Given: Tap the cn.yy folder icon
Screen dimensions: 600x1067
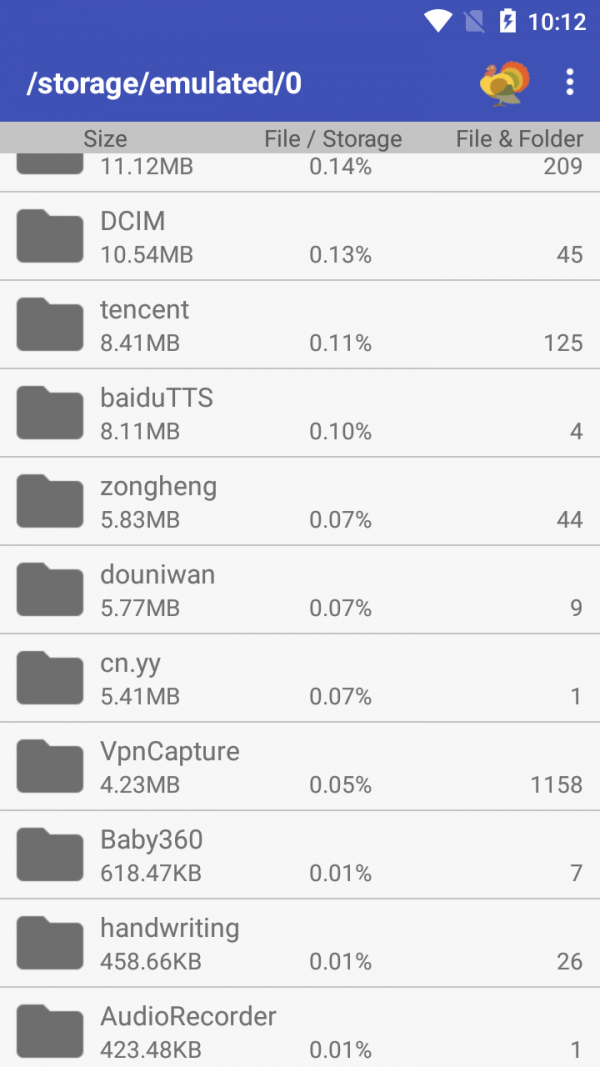Looking at the screenshot, I should pos(50,678).
